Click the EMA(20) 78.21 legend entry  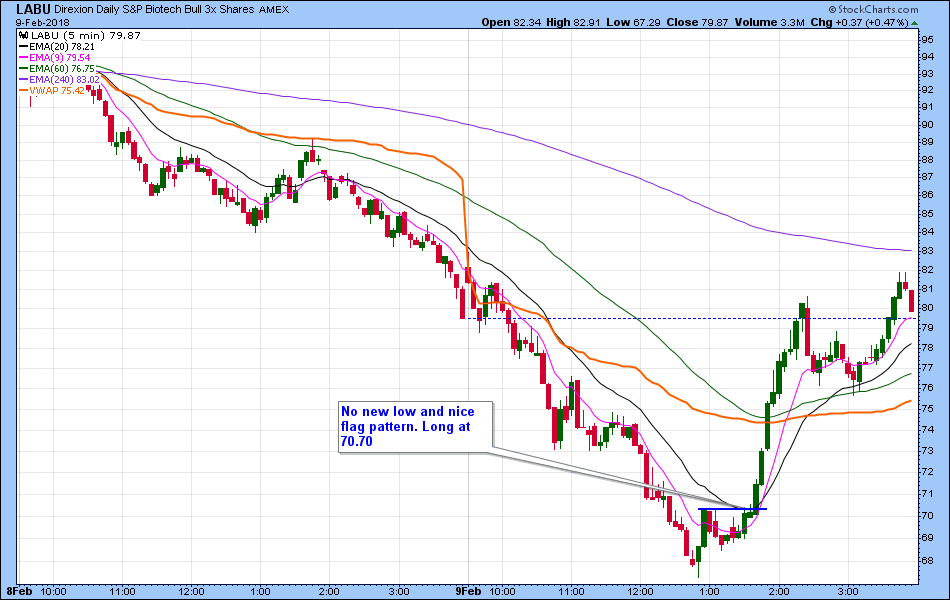coord(56,46)
